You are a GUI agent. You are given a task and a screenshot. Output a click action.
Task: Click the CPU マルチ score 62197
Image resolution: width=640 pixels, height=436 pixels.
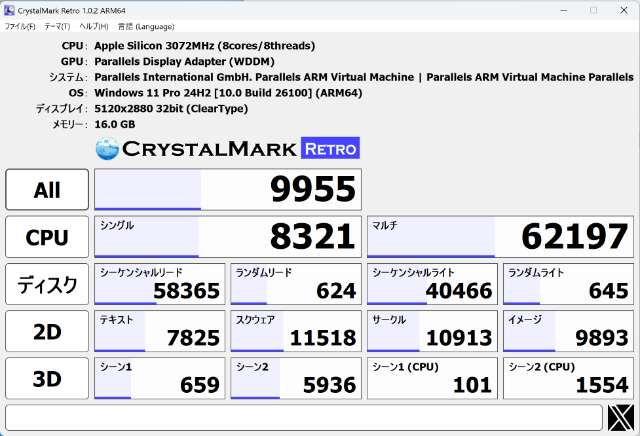500,237
